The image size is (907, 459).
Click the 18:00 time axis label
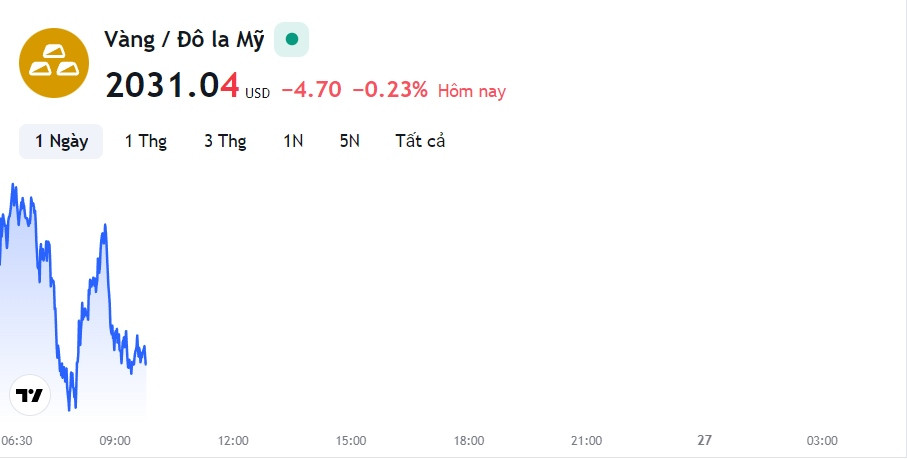469,440
